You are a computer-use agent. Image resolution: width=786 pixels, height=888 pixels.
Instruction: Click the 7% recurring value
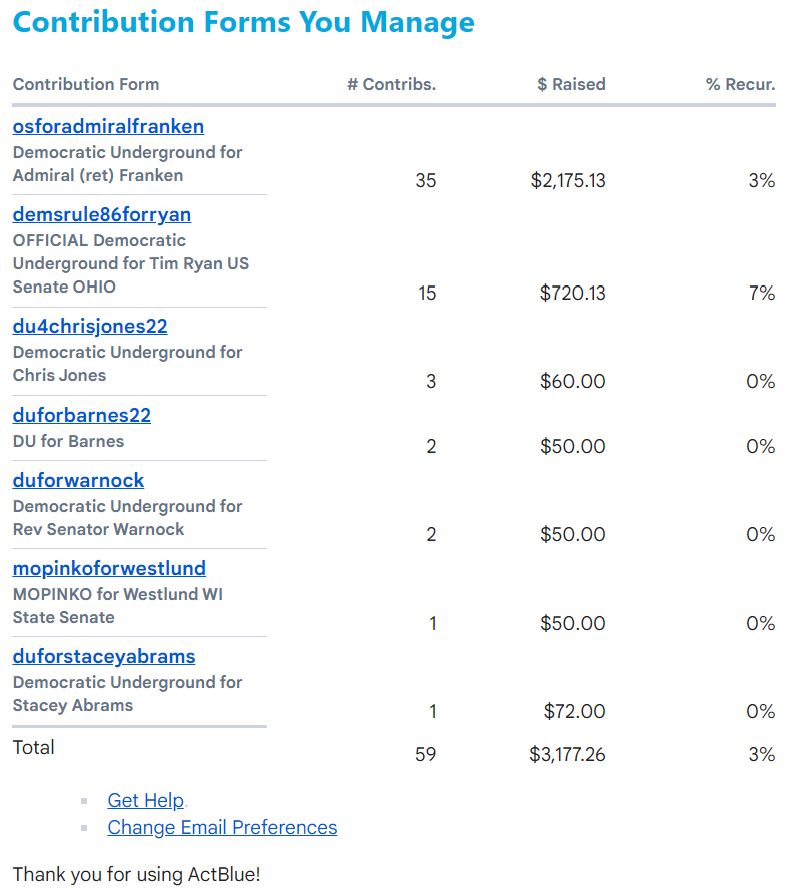pos(761,293)
